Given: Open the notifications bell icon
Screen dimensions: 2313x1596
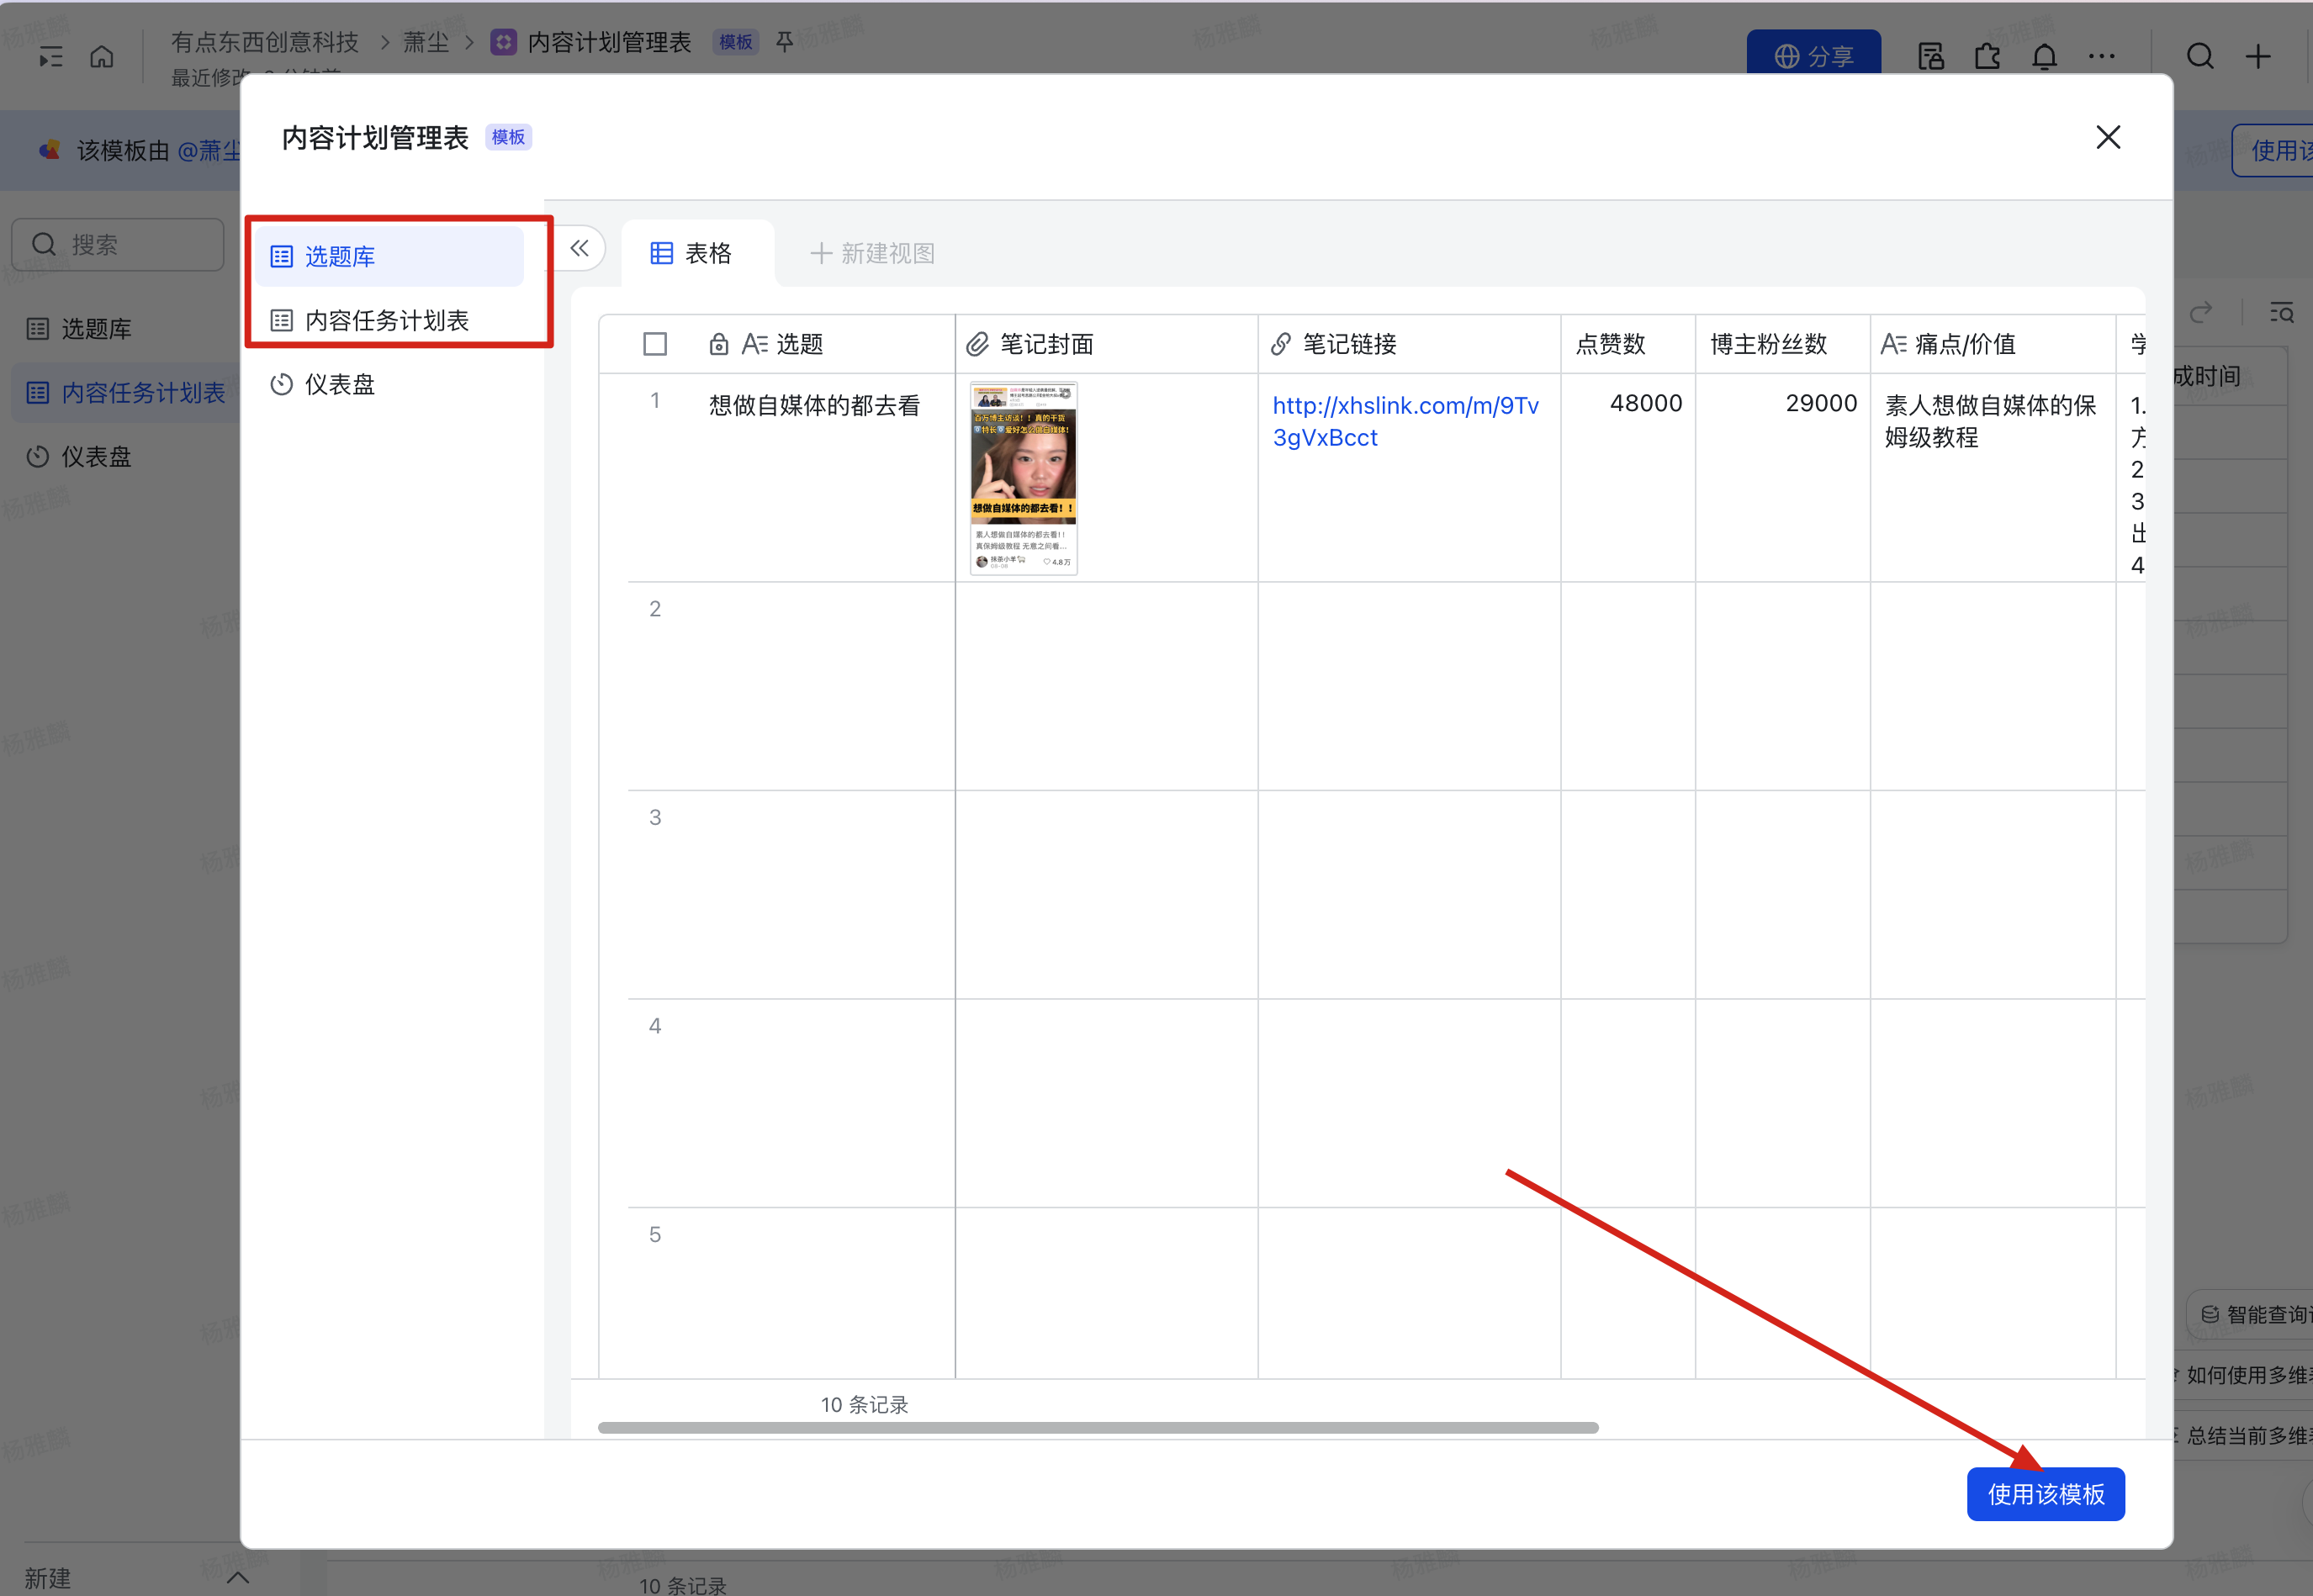Looking at the screenshot, I should (2044, 57).
